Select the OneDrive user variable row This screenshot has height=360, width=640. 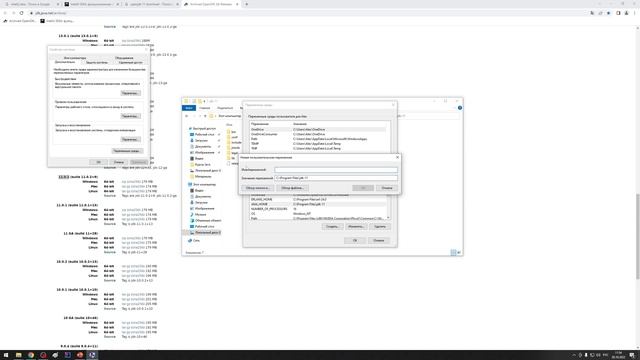[x=318, y=129]
